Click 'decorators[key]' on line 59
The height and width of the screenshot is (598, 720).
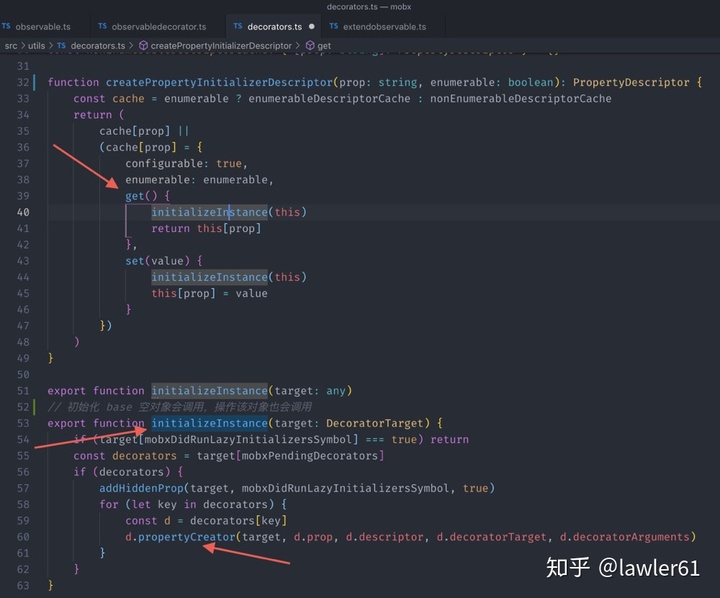[x=238, y=521]
